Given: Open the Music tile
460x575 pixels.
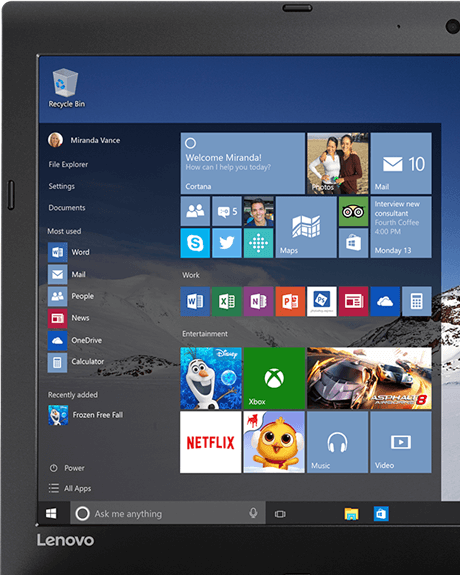Looking at the screenshot, I should (337, 442).
